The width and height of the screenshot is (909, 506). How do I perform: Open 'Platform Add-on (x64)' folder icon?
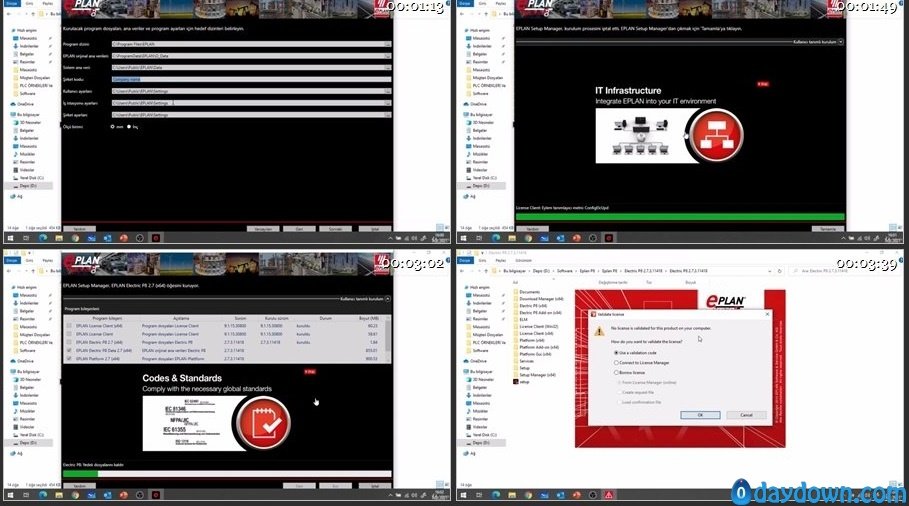(516, 347)
